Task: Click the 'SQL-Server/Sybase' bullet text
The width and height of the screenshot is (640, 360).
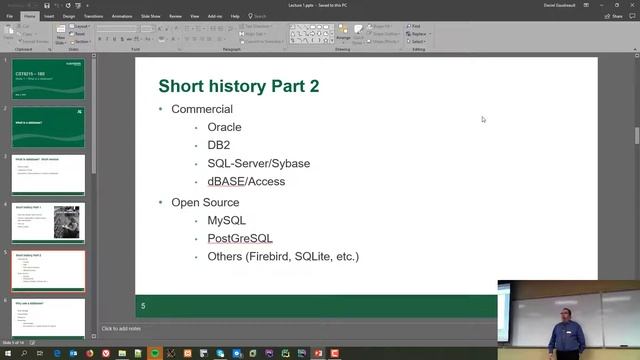Action: pyautogui.click(x=259, y=163)
